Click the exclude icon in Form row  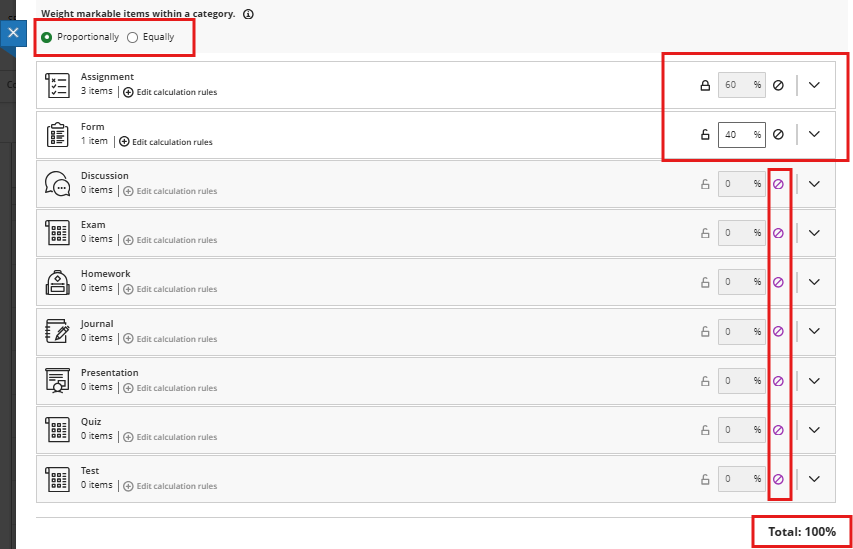tap(778, 134)
